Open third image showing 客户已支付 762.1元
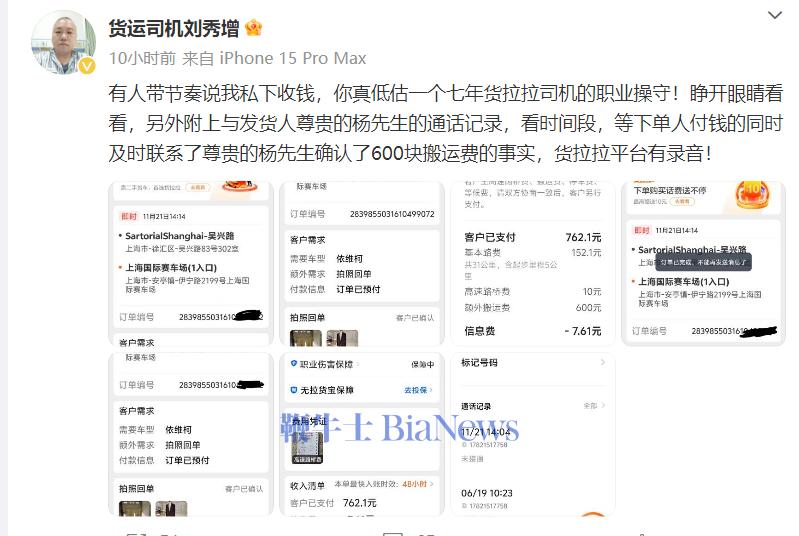Screen dimensions: 799x536 (x=532, y=263)
